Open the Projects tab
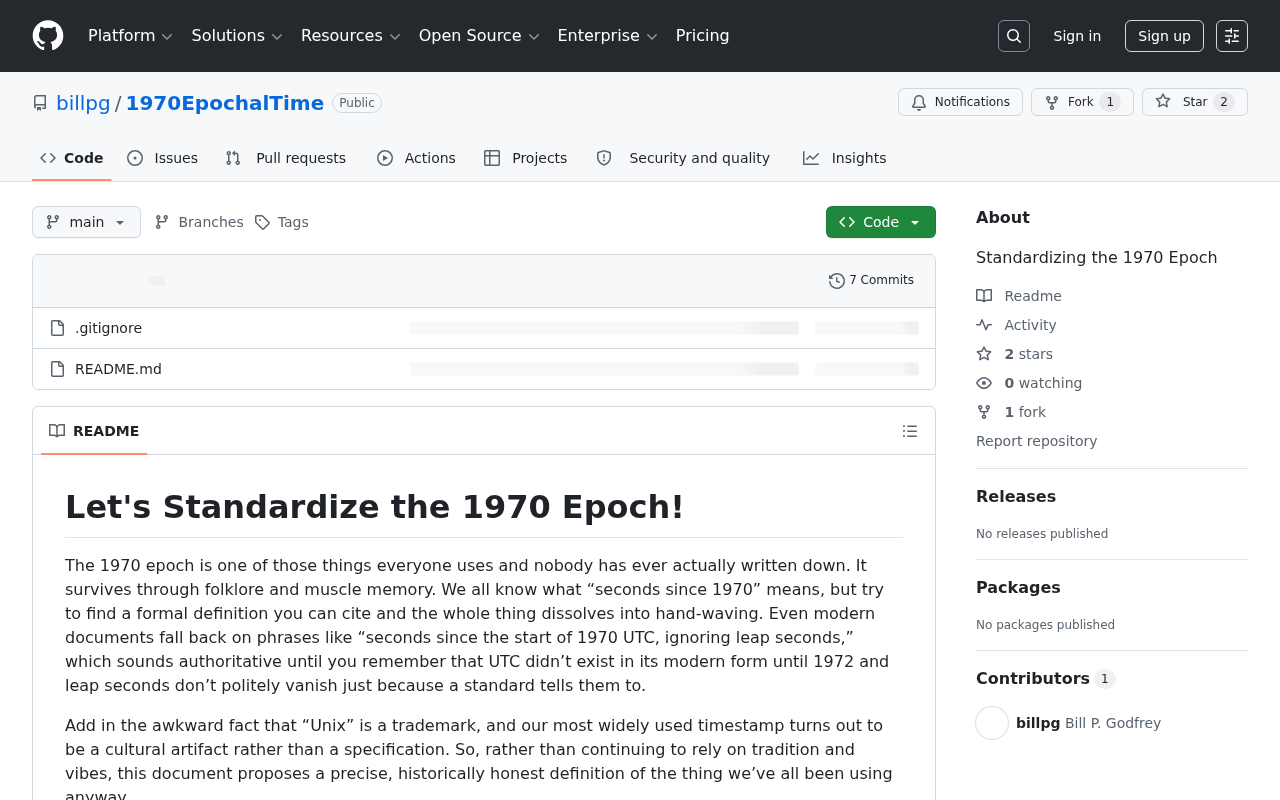The height and width of the screenshot is (800, 1280). tap(526, 158)
